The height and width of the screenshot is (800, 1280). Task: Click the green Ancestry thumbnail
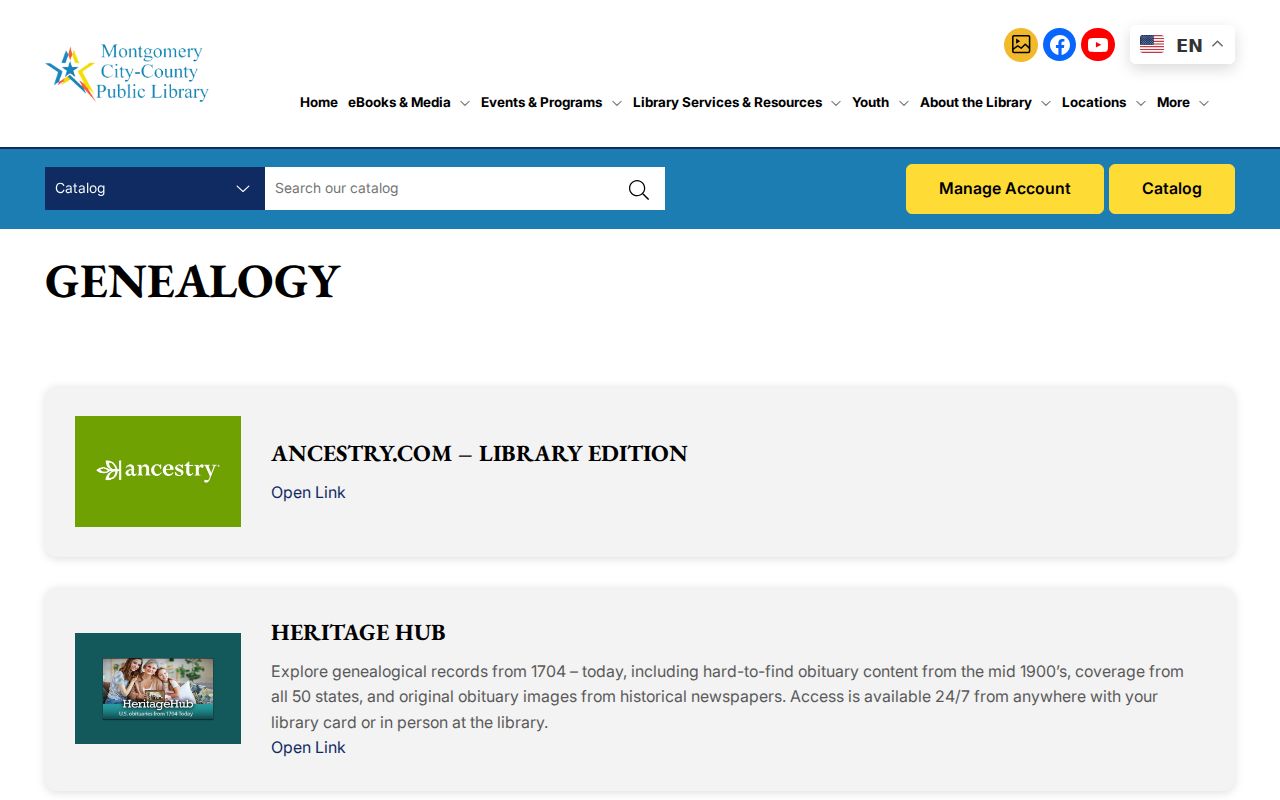pos(158,471)
